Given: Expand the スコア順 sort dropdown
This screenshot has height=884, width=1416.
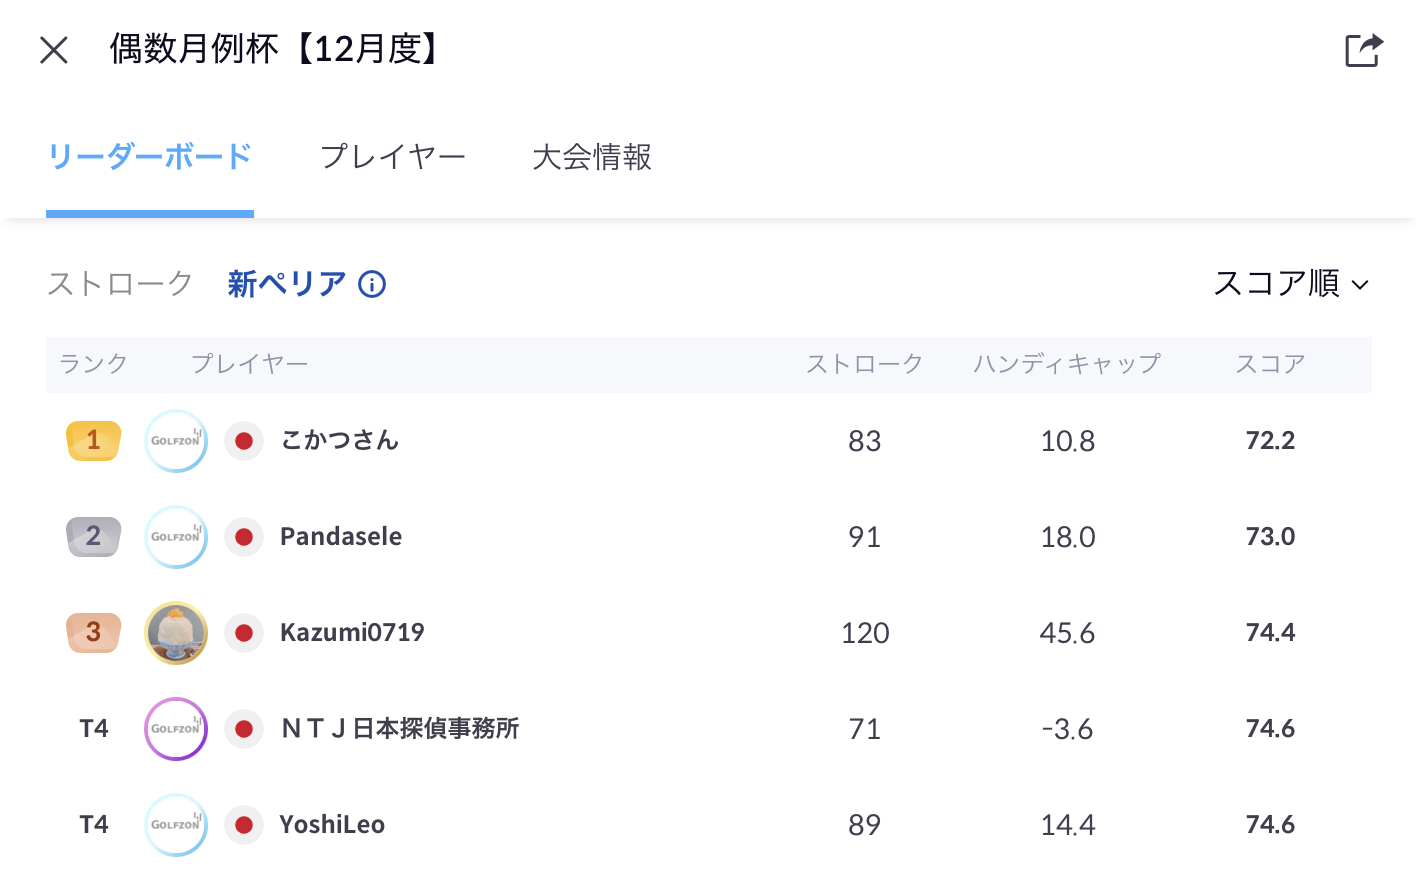Looking at the screenshot, I should (1290, 285).
